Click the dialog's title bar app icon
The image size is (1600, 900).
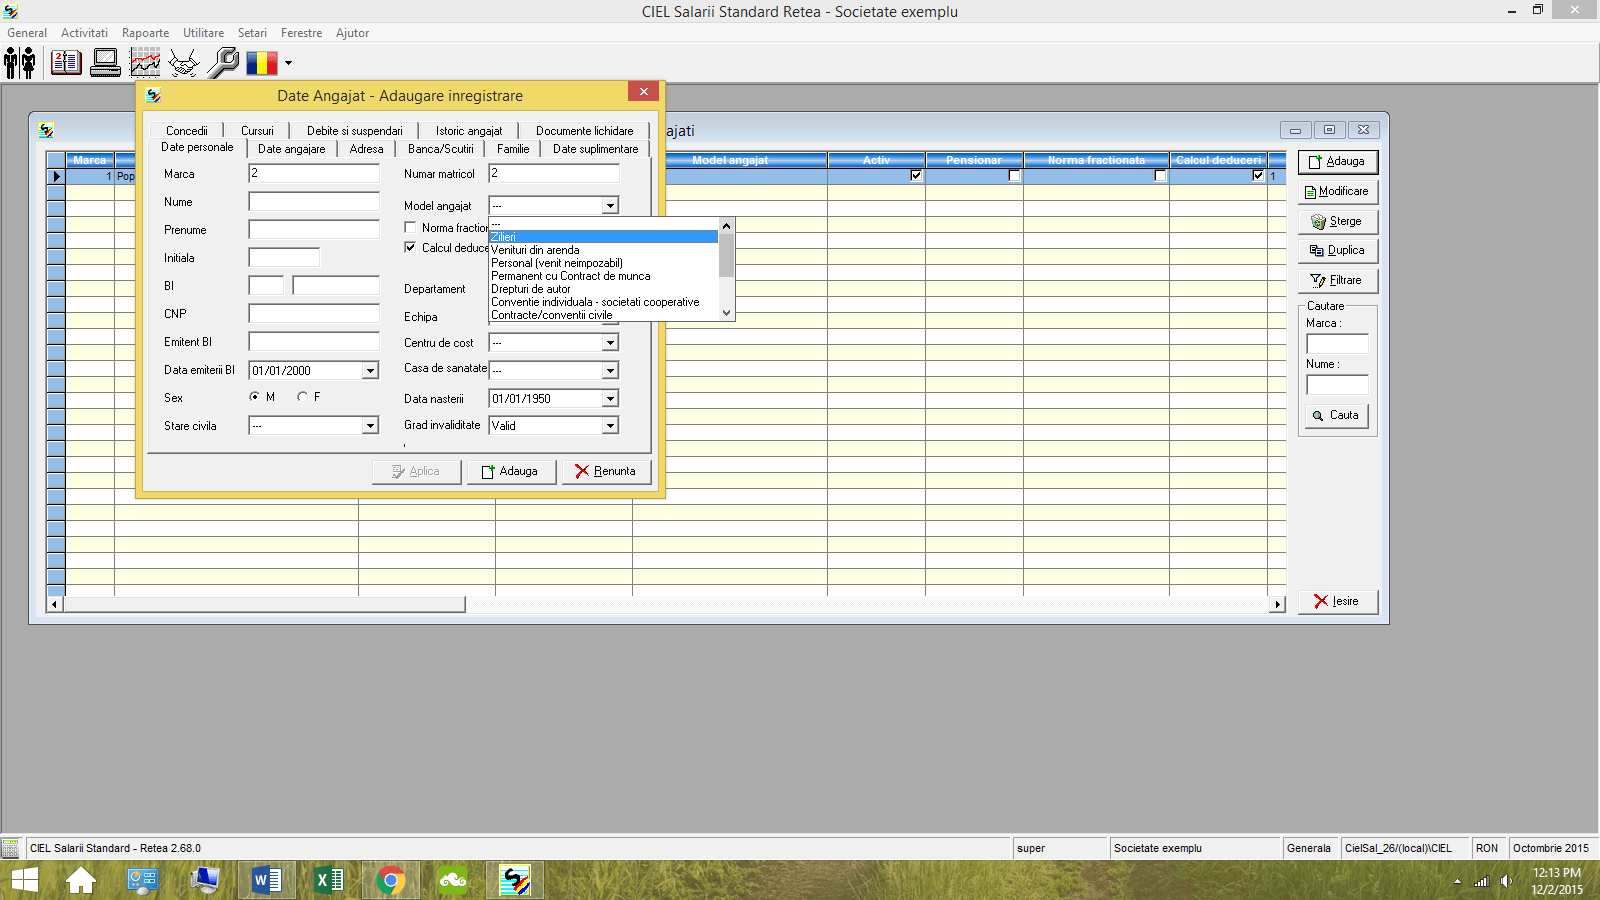pos(153,95)
